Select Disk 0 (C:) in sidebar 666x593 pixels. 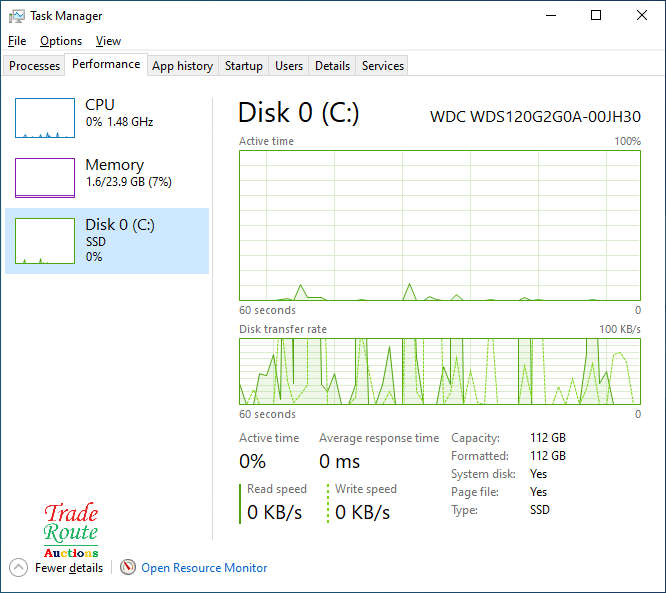point(107,240)
